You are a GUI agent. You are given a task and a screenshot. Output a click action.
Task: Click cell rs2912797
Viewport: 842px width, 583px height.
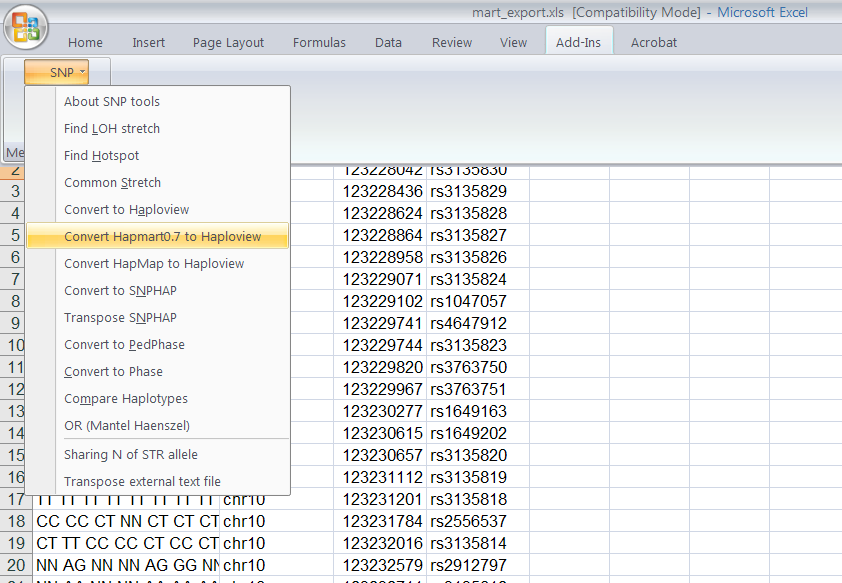point(478,565)
